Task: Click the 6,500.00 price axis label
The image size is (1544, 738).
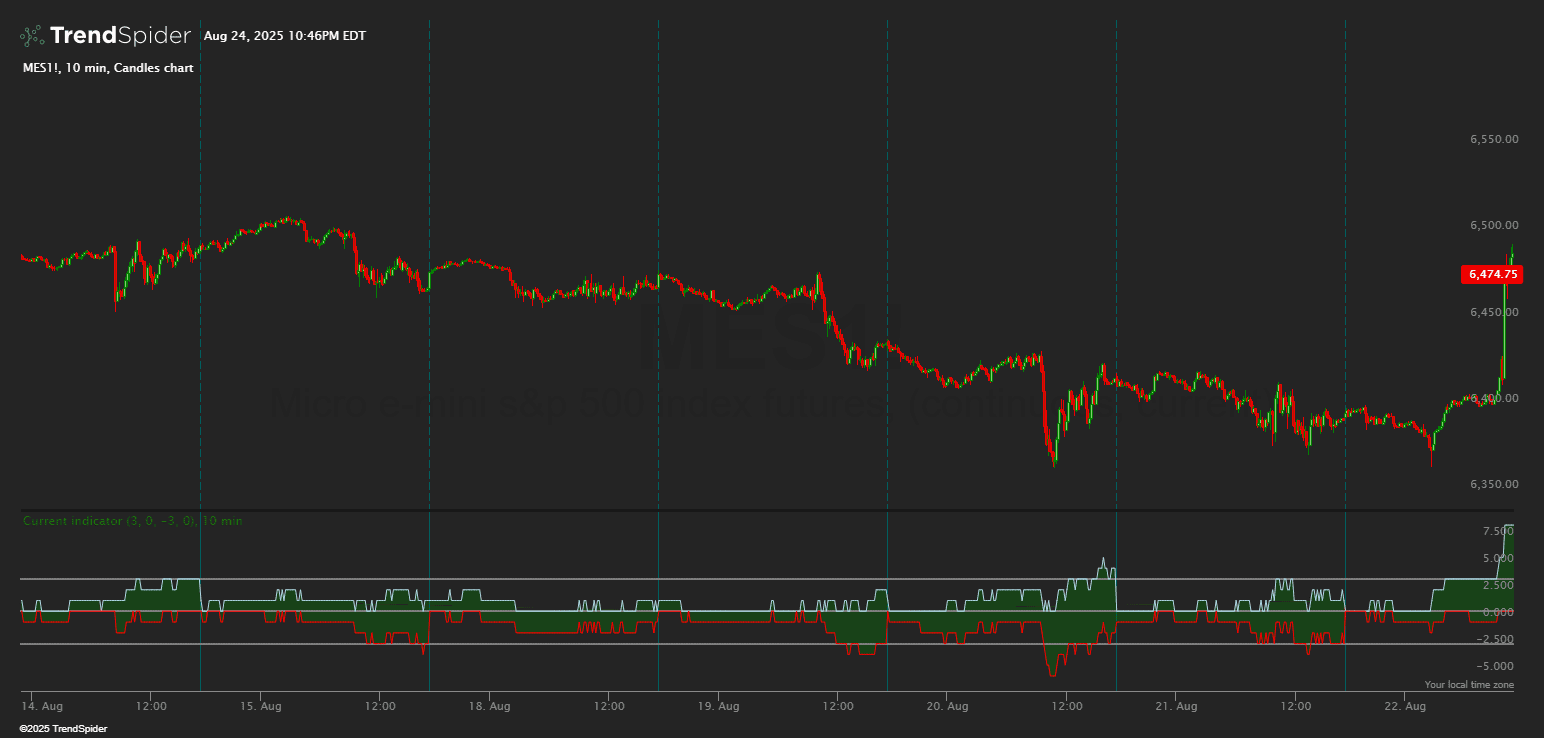Action: 1494,226
